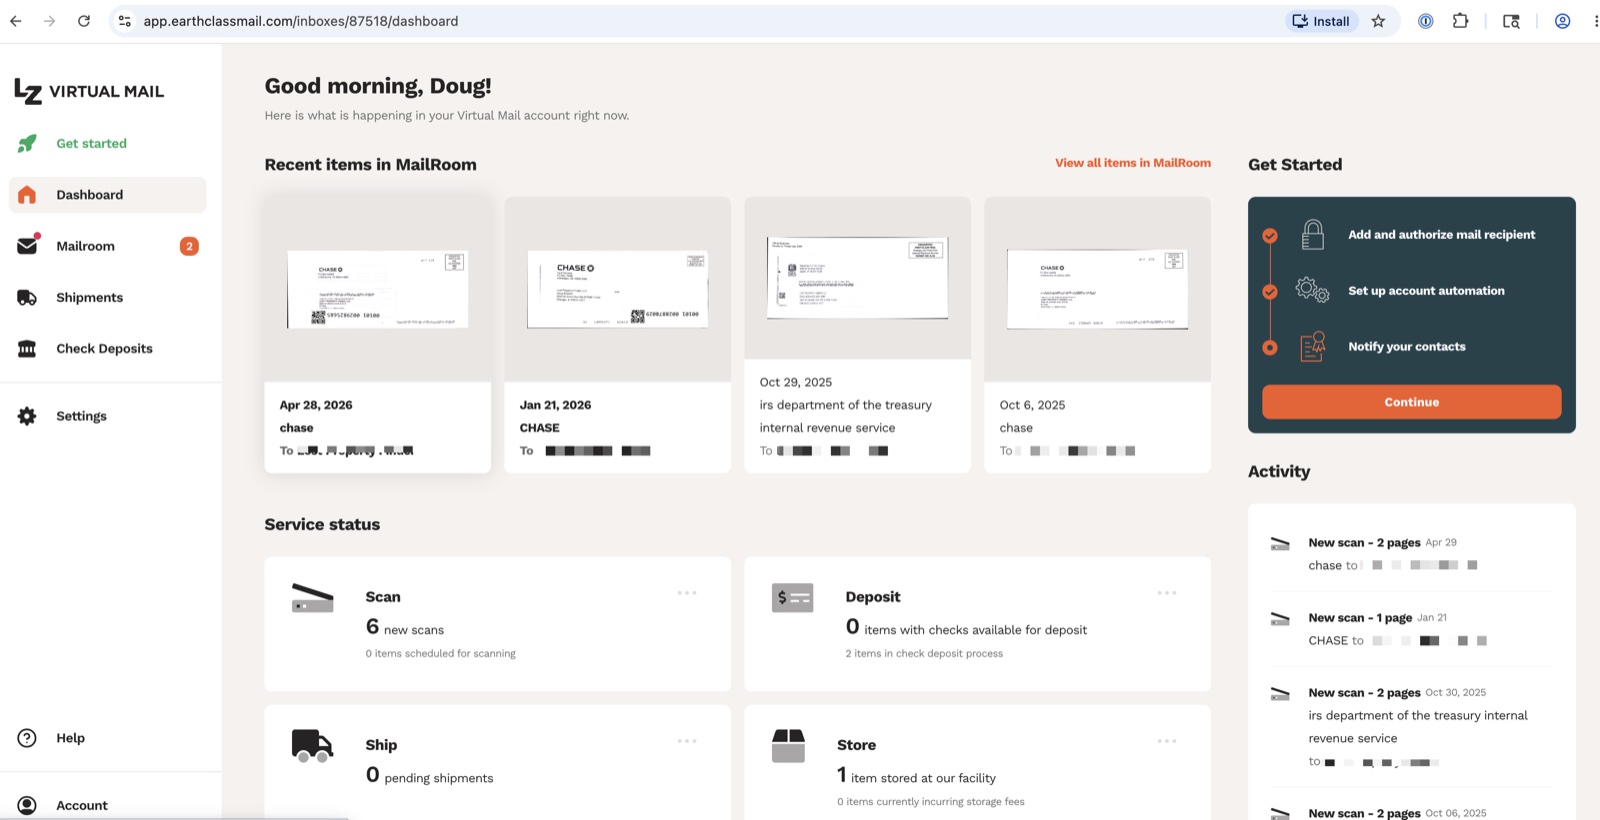Screen dimensions: 1600x820
Task: Click the gears icon beside Set up account automation
Action: click(1312, 290)
